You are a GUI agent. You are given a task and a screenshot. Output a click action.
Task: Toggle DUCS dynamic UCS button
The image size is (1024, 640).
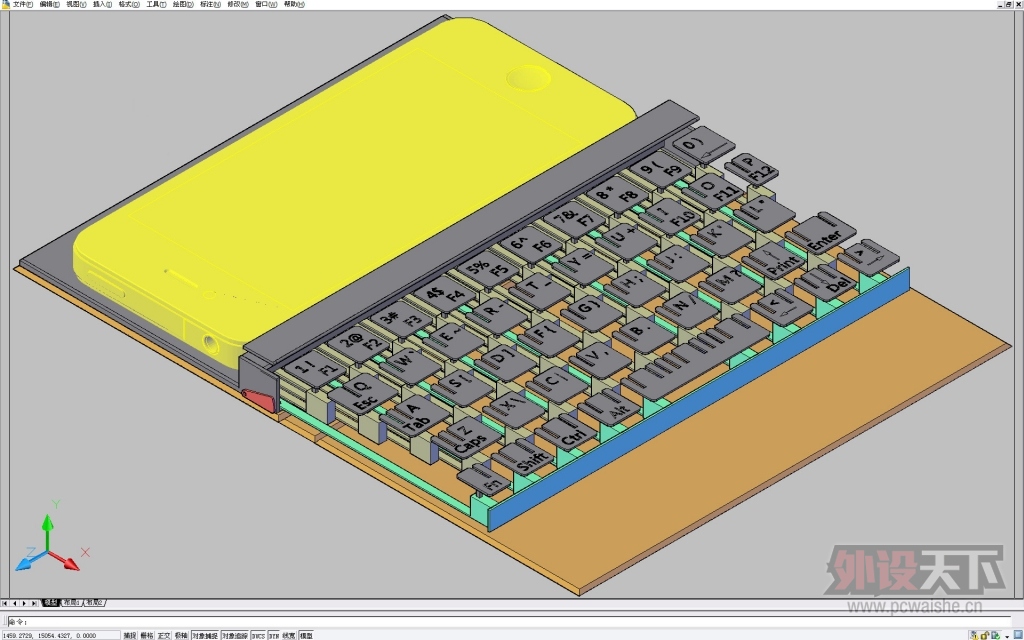pos(259,635)
